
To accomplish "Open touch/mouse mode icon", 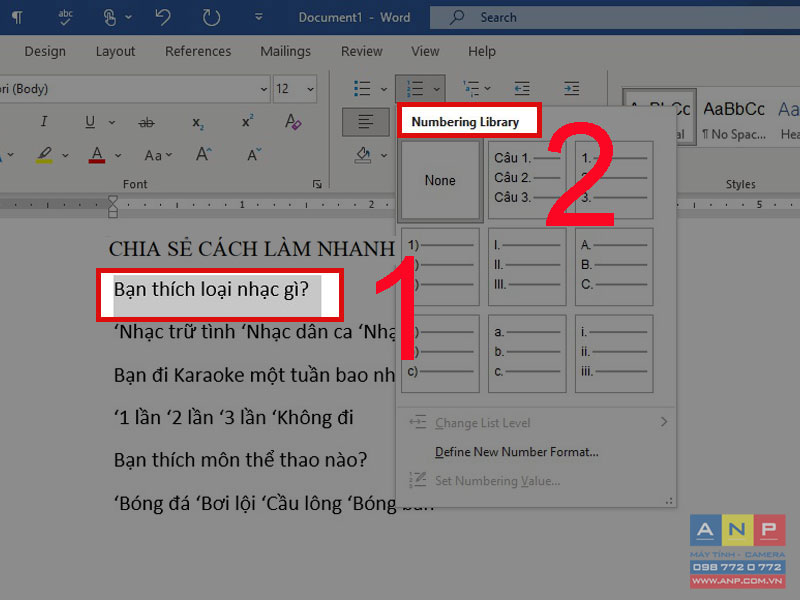I will pyautogui.click(x=109, y=17).
